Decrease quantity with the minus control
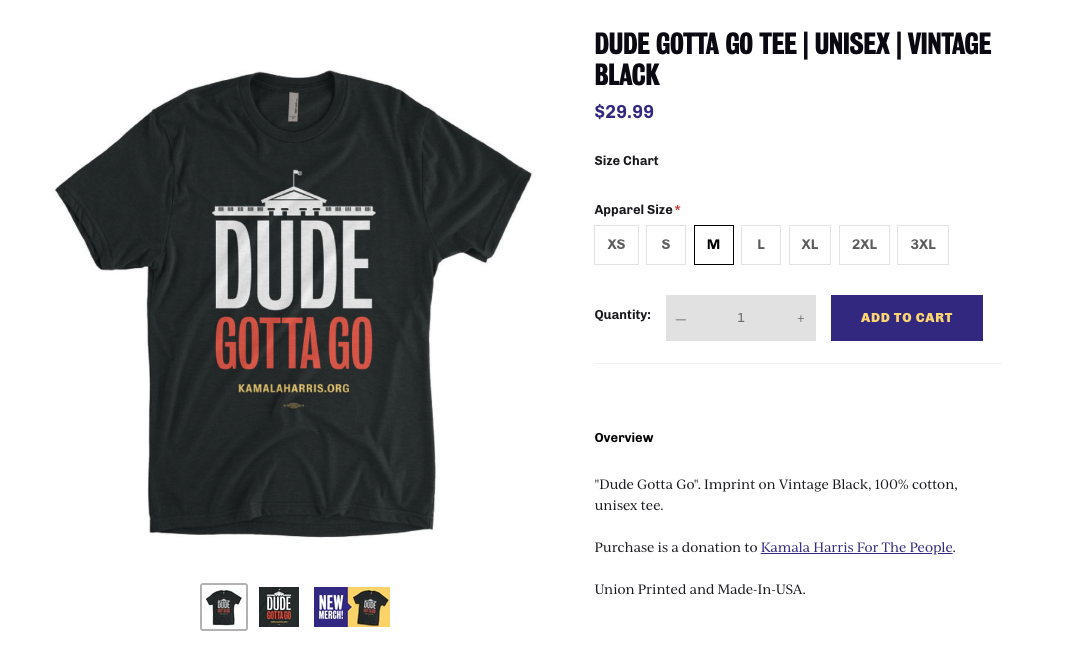This screenshot has height=647, width=1075. tap(681, 317)
